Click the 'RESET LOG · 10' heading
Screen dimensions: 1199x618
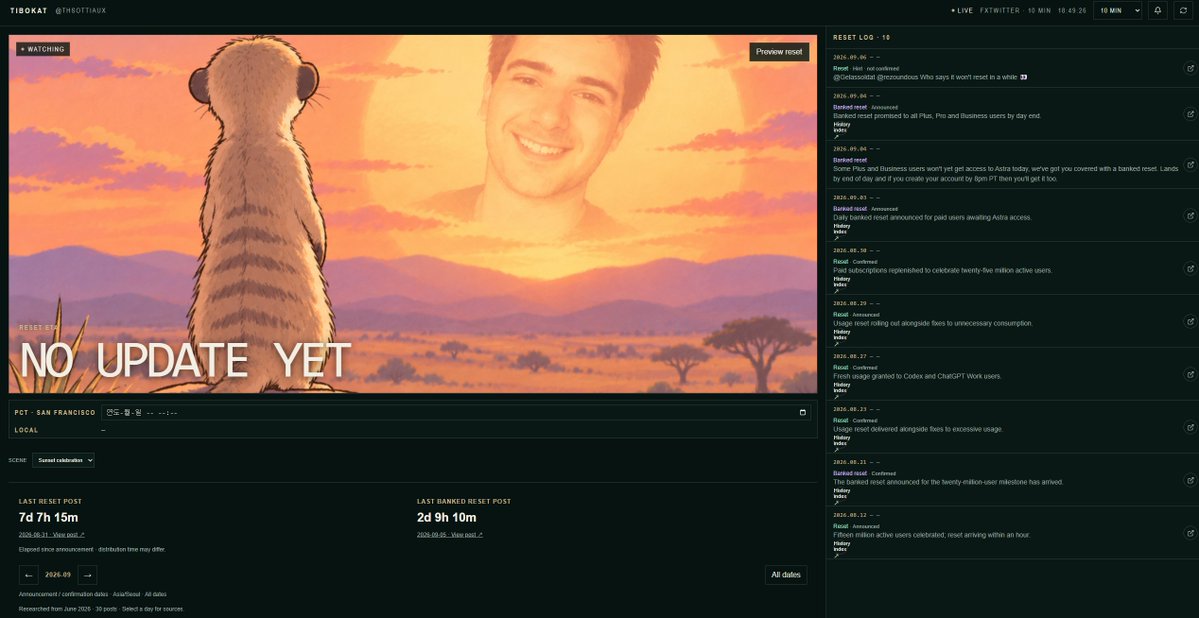861,37
